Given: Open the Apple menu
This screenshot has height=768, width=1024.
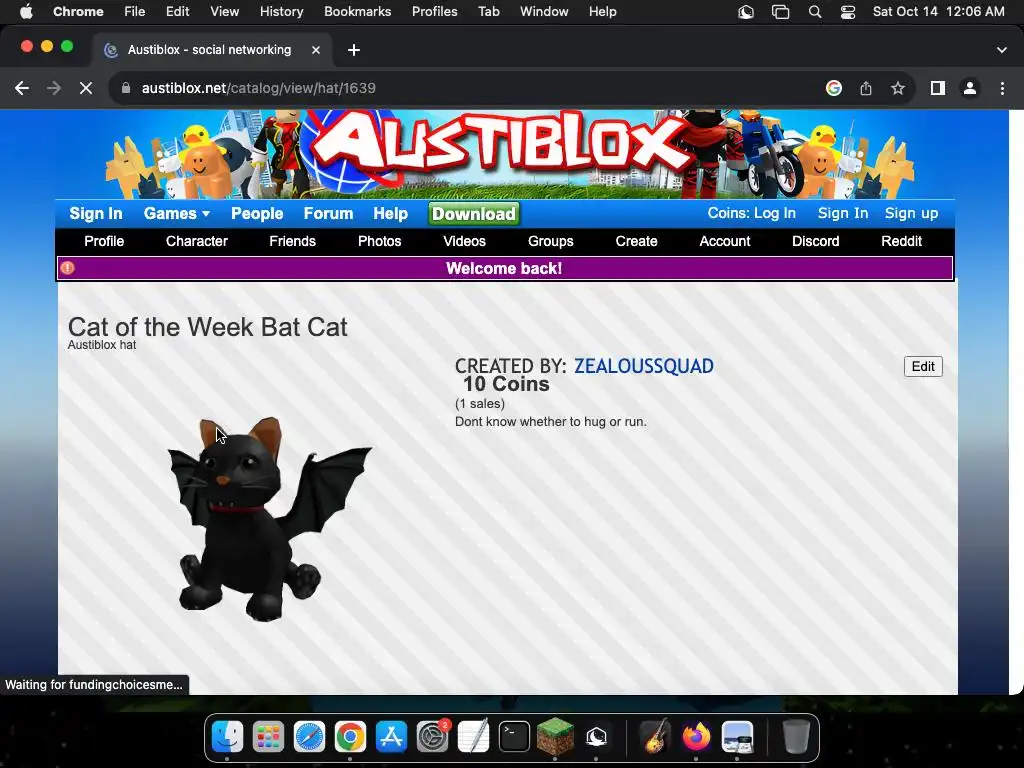Looking at the screenshot, I should [26, 11].
